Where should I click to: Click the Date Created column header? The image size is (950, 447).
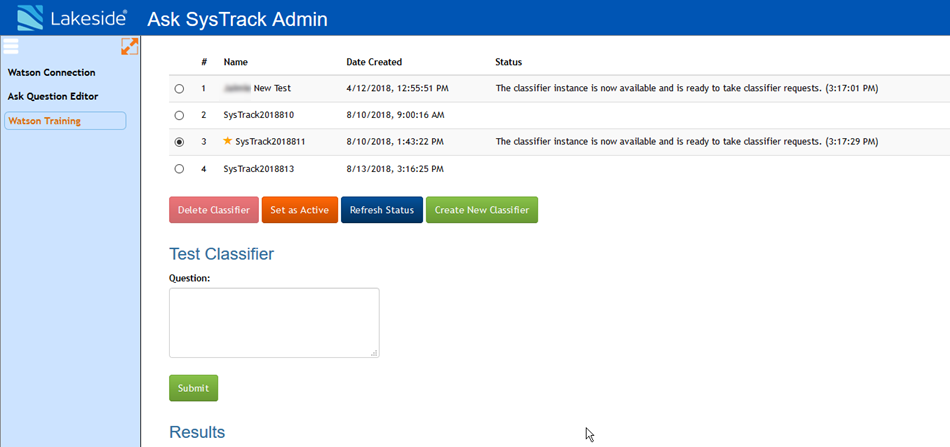[x=374, y=62]
